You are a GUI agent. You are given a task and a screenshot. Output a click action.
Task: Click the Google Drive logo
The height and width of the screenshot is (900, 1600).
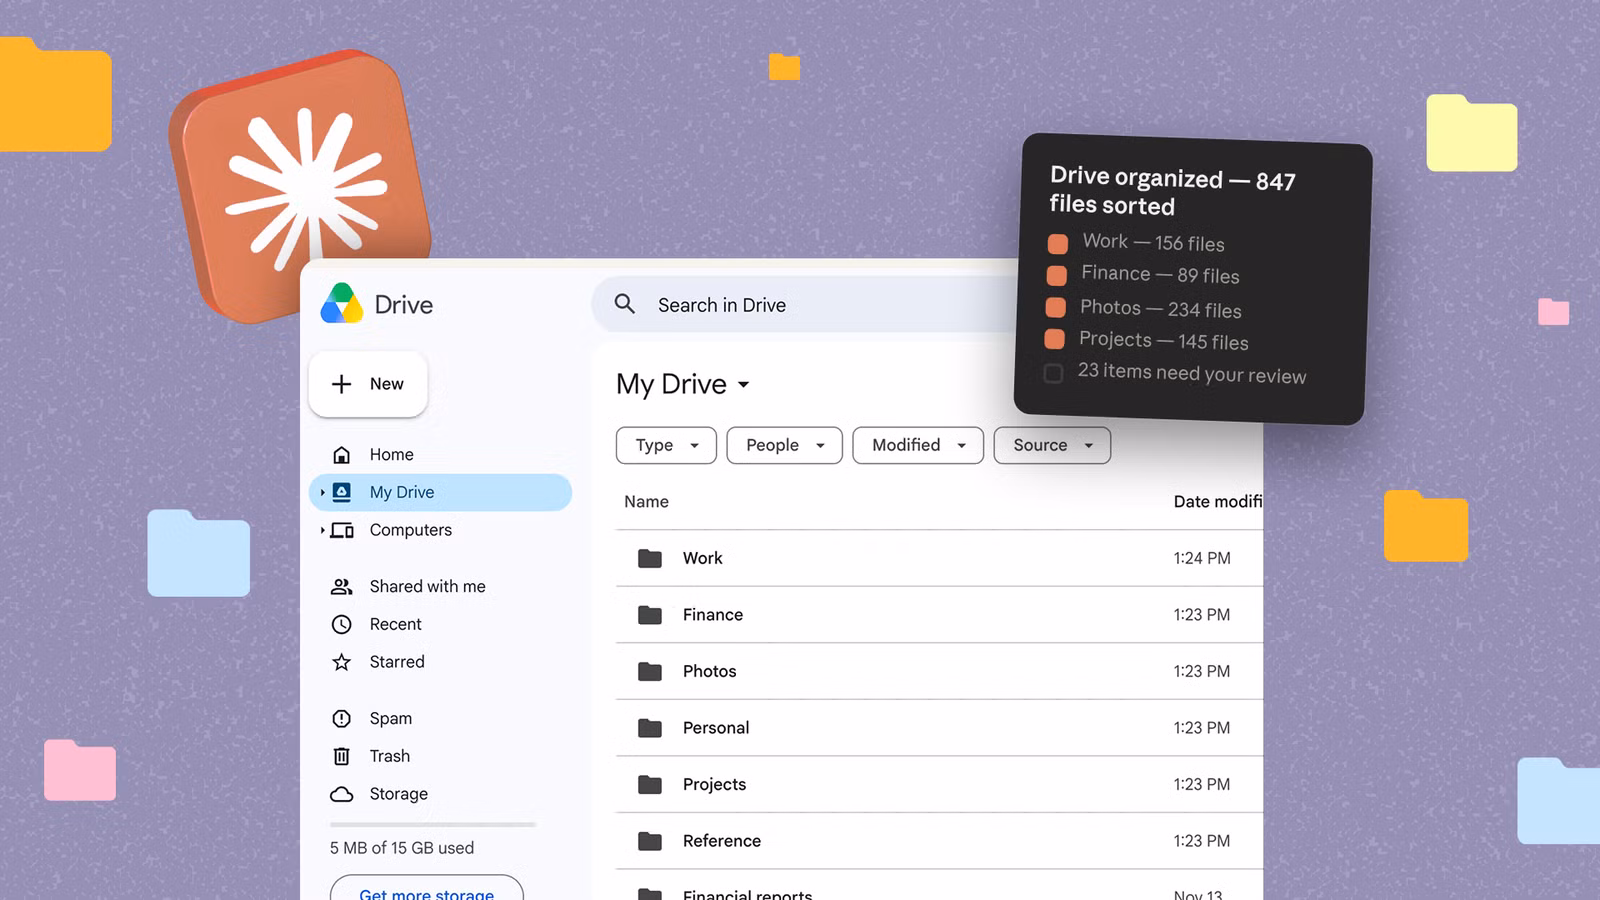tap(342, 304)
